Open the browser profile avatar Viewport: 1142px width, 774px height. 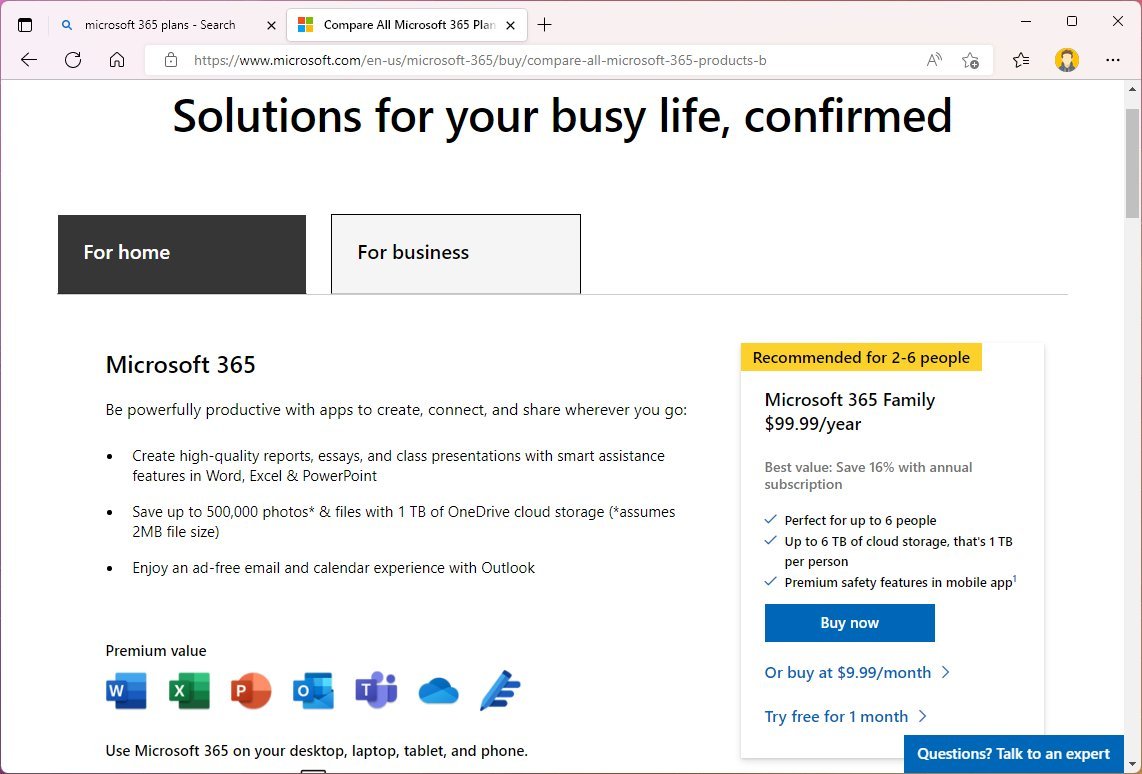point(1067,60)
